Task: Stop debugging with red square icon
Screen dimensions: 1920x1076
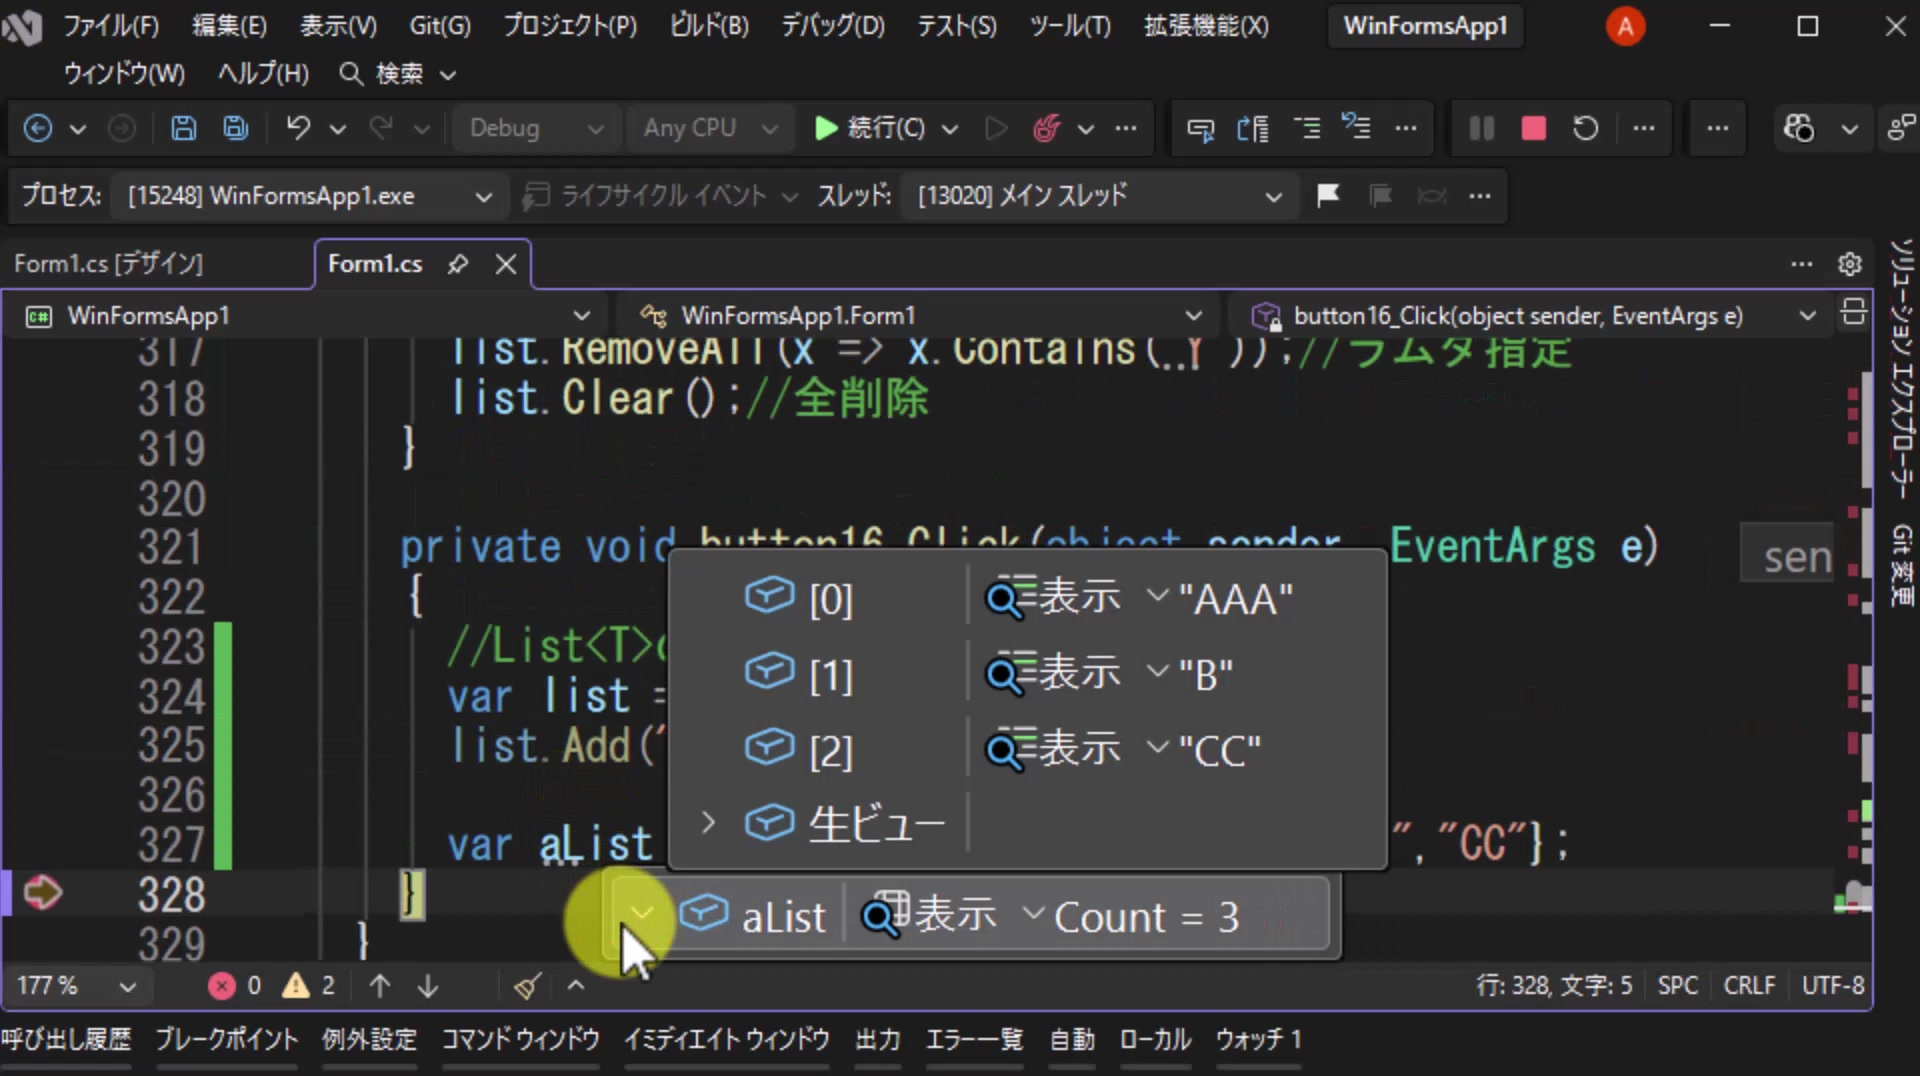Action: [x=1533, y=128]
